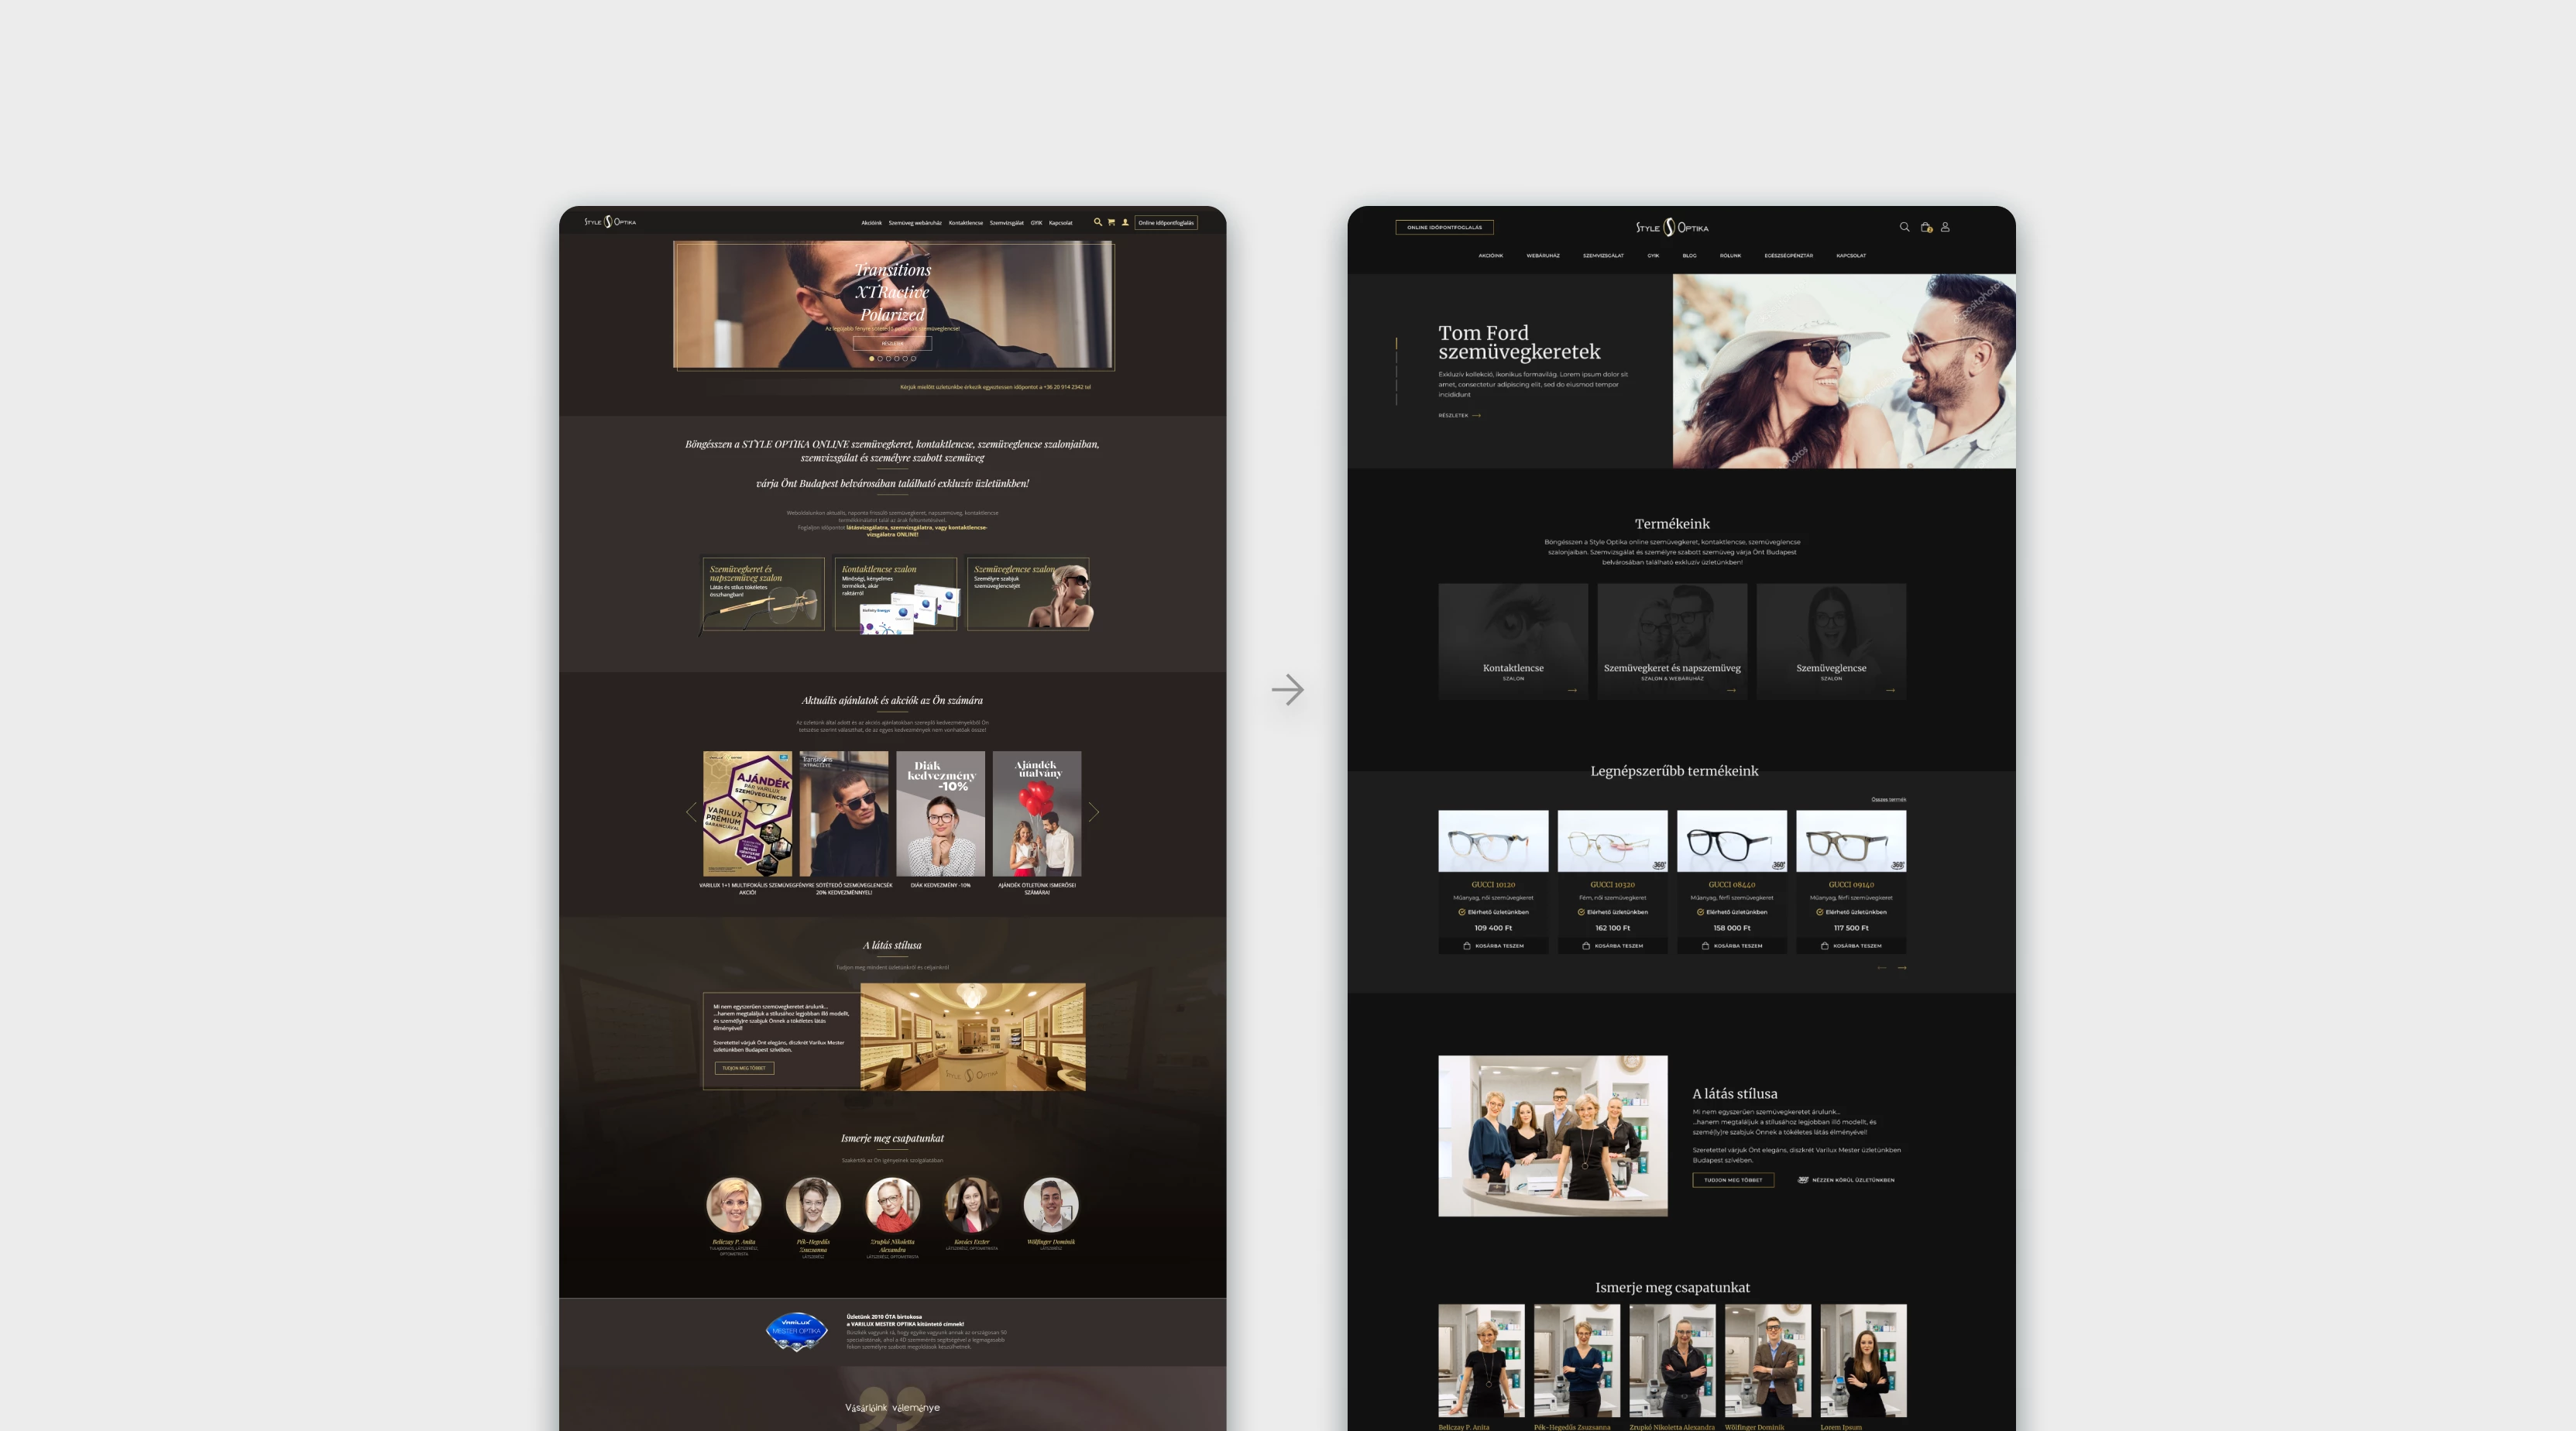Open the shopping bag icon with badge in the right page

click(1926, 228)
